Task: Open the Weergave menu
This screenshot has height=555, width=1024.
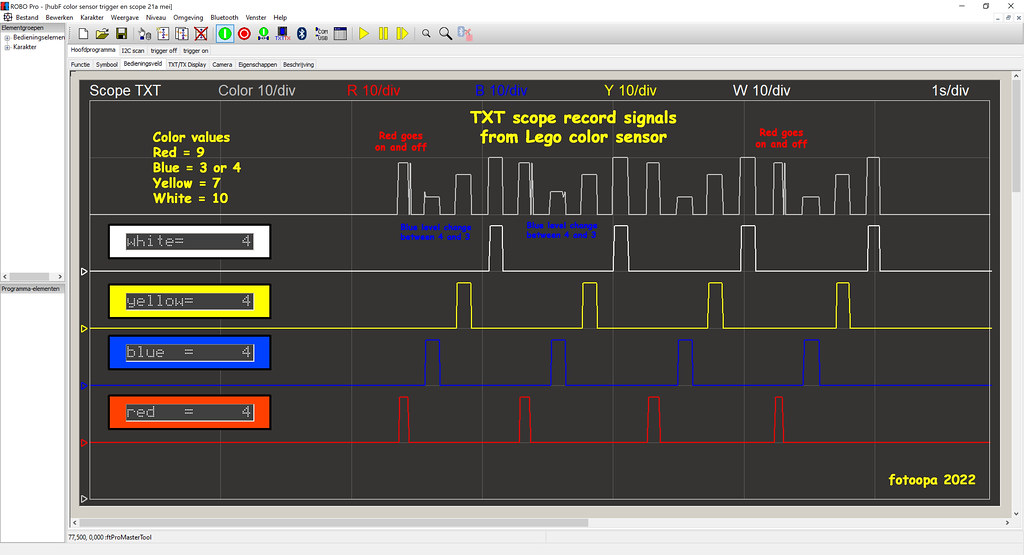Action: tap(125, 18)
